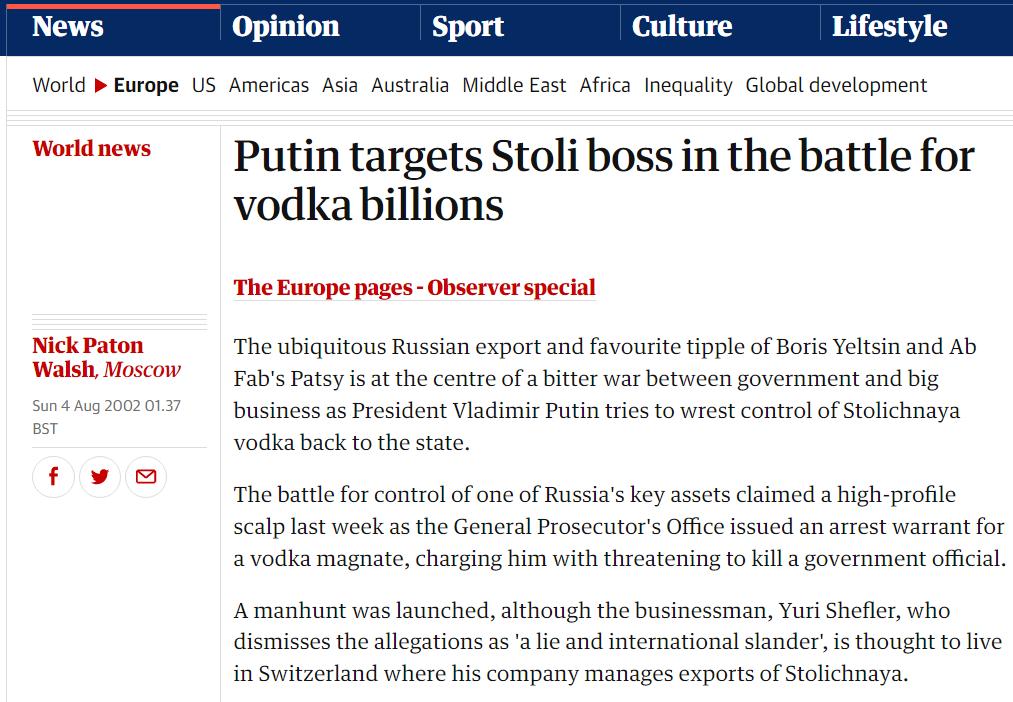Select the Lifestyle section tab
This screenshot has width=1013, height=702.
889,26
